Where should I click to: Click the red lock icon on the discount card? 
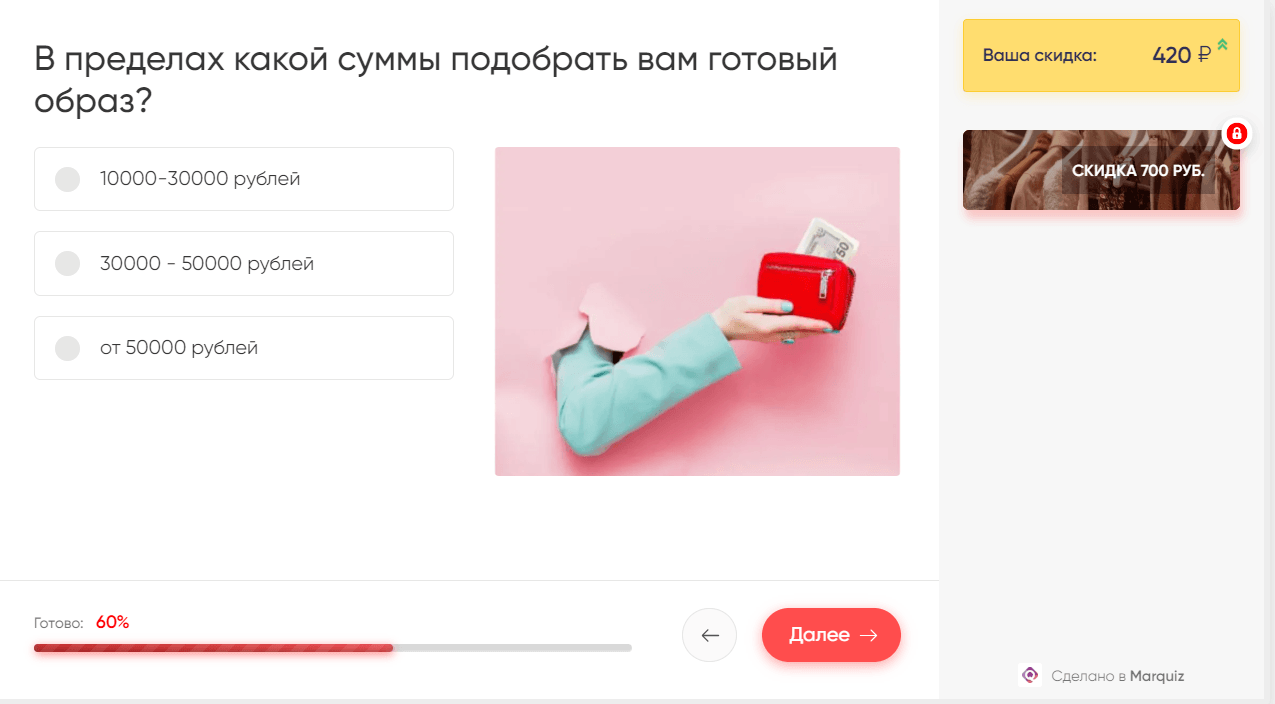(x=1236, y=133)
